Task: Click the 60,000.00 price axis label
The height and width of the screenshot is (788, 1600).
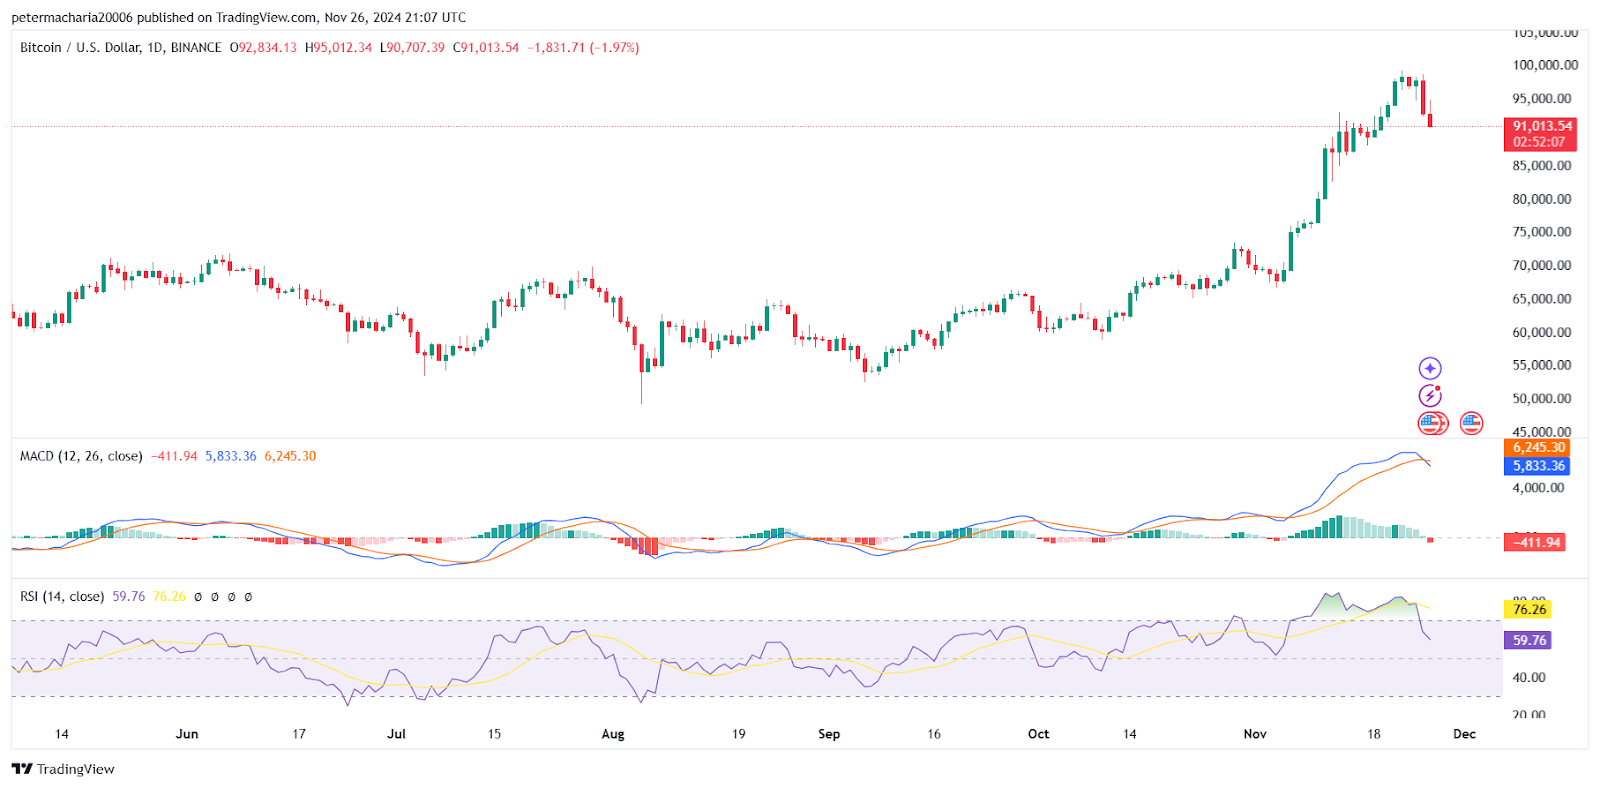Action: coord(1542,332)
